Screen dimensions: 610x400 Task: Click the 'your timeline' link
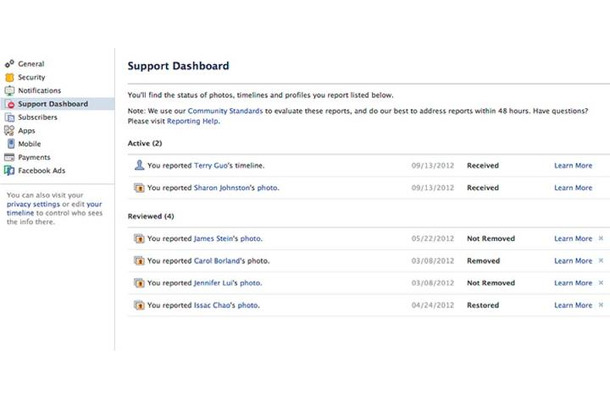click(54, 208)
